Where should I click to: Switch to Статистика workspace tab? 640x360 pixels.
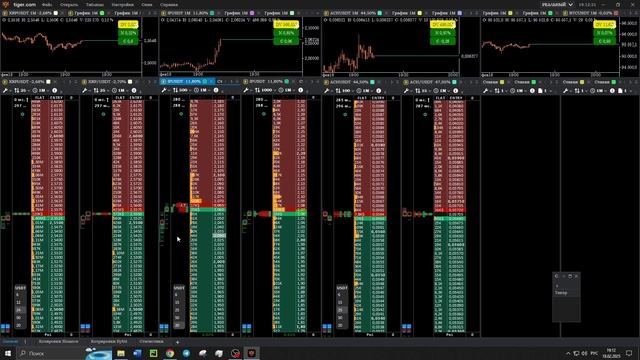tap(151, 342)
